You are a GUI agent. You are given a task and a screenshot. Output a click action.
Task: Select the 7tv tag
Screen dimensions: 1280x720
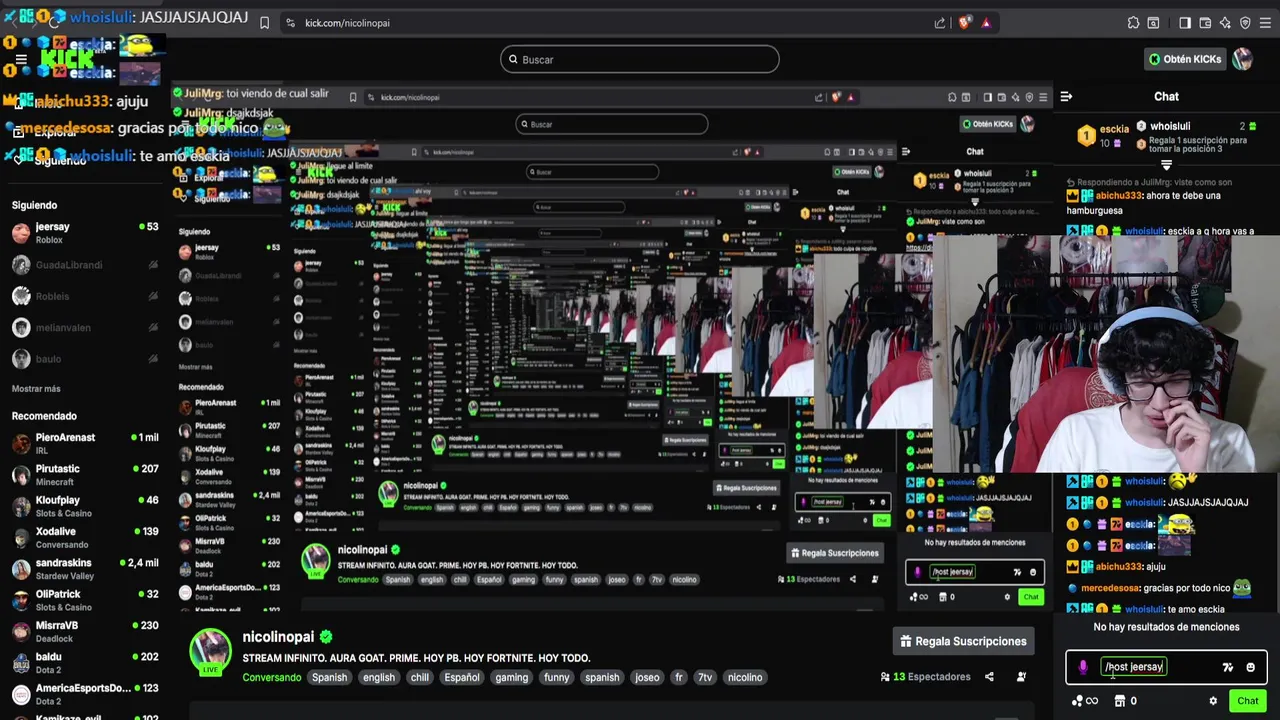coord(705,677)
